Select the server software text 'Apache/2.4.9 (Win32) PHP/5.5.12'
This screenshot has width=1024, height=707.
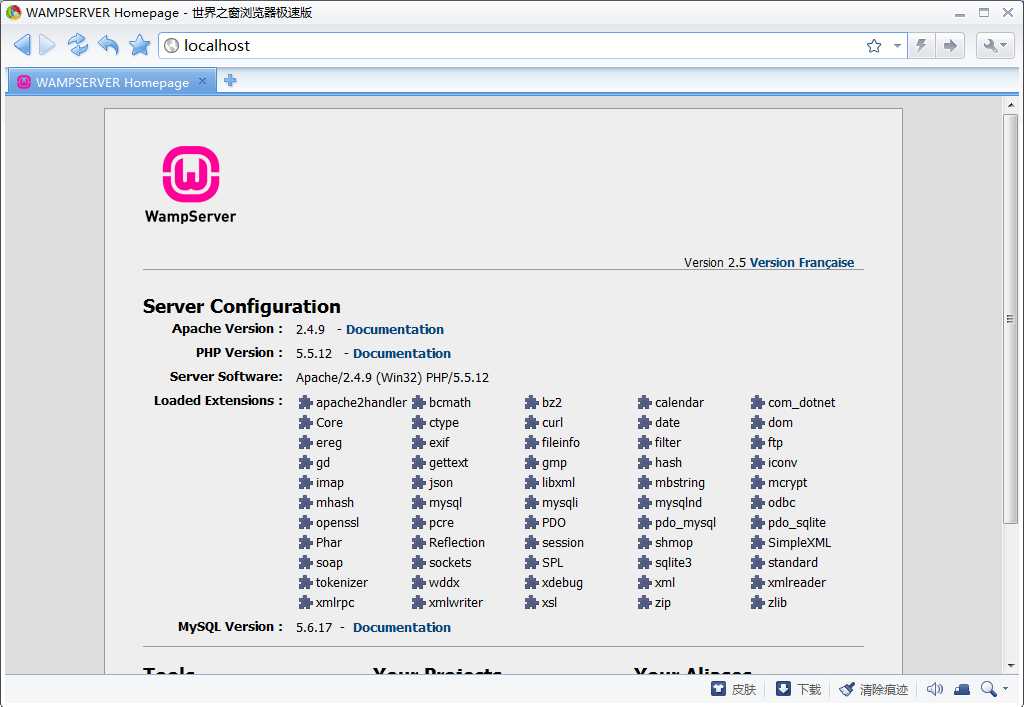coord(392,377)
